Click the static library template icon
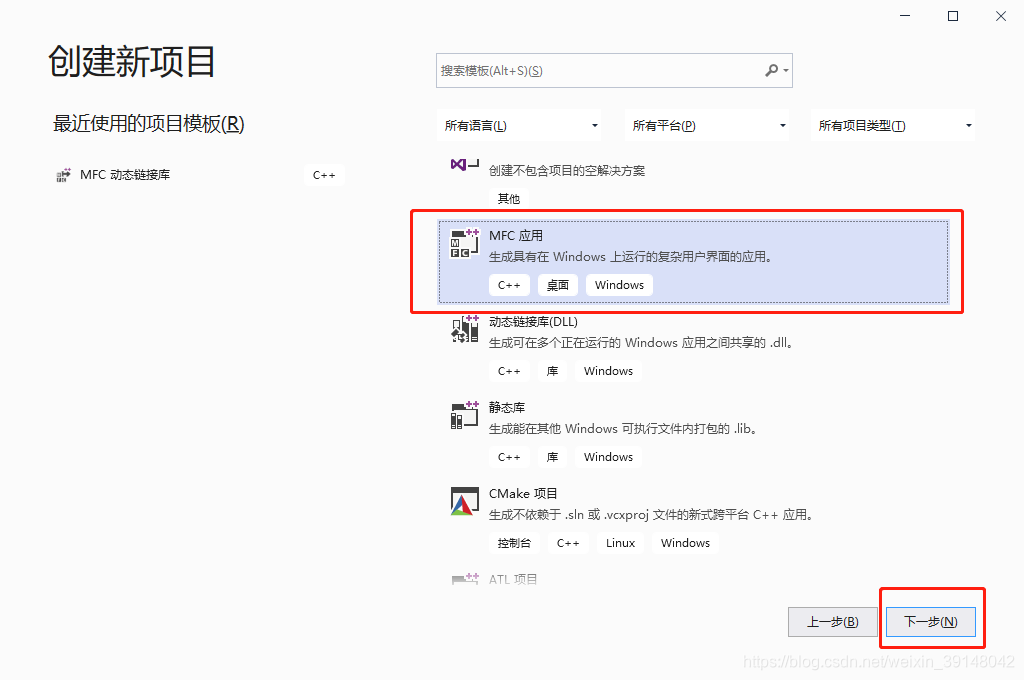1024x680 pixels. point(464,415)
